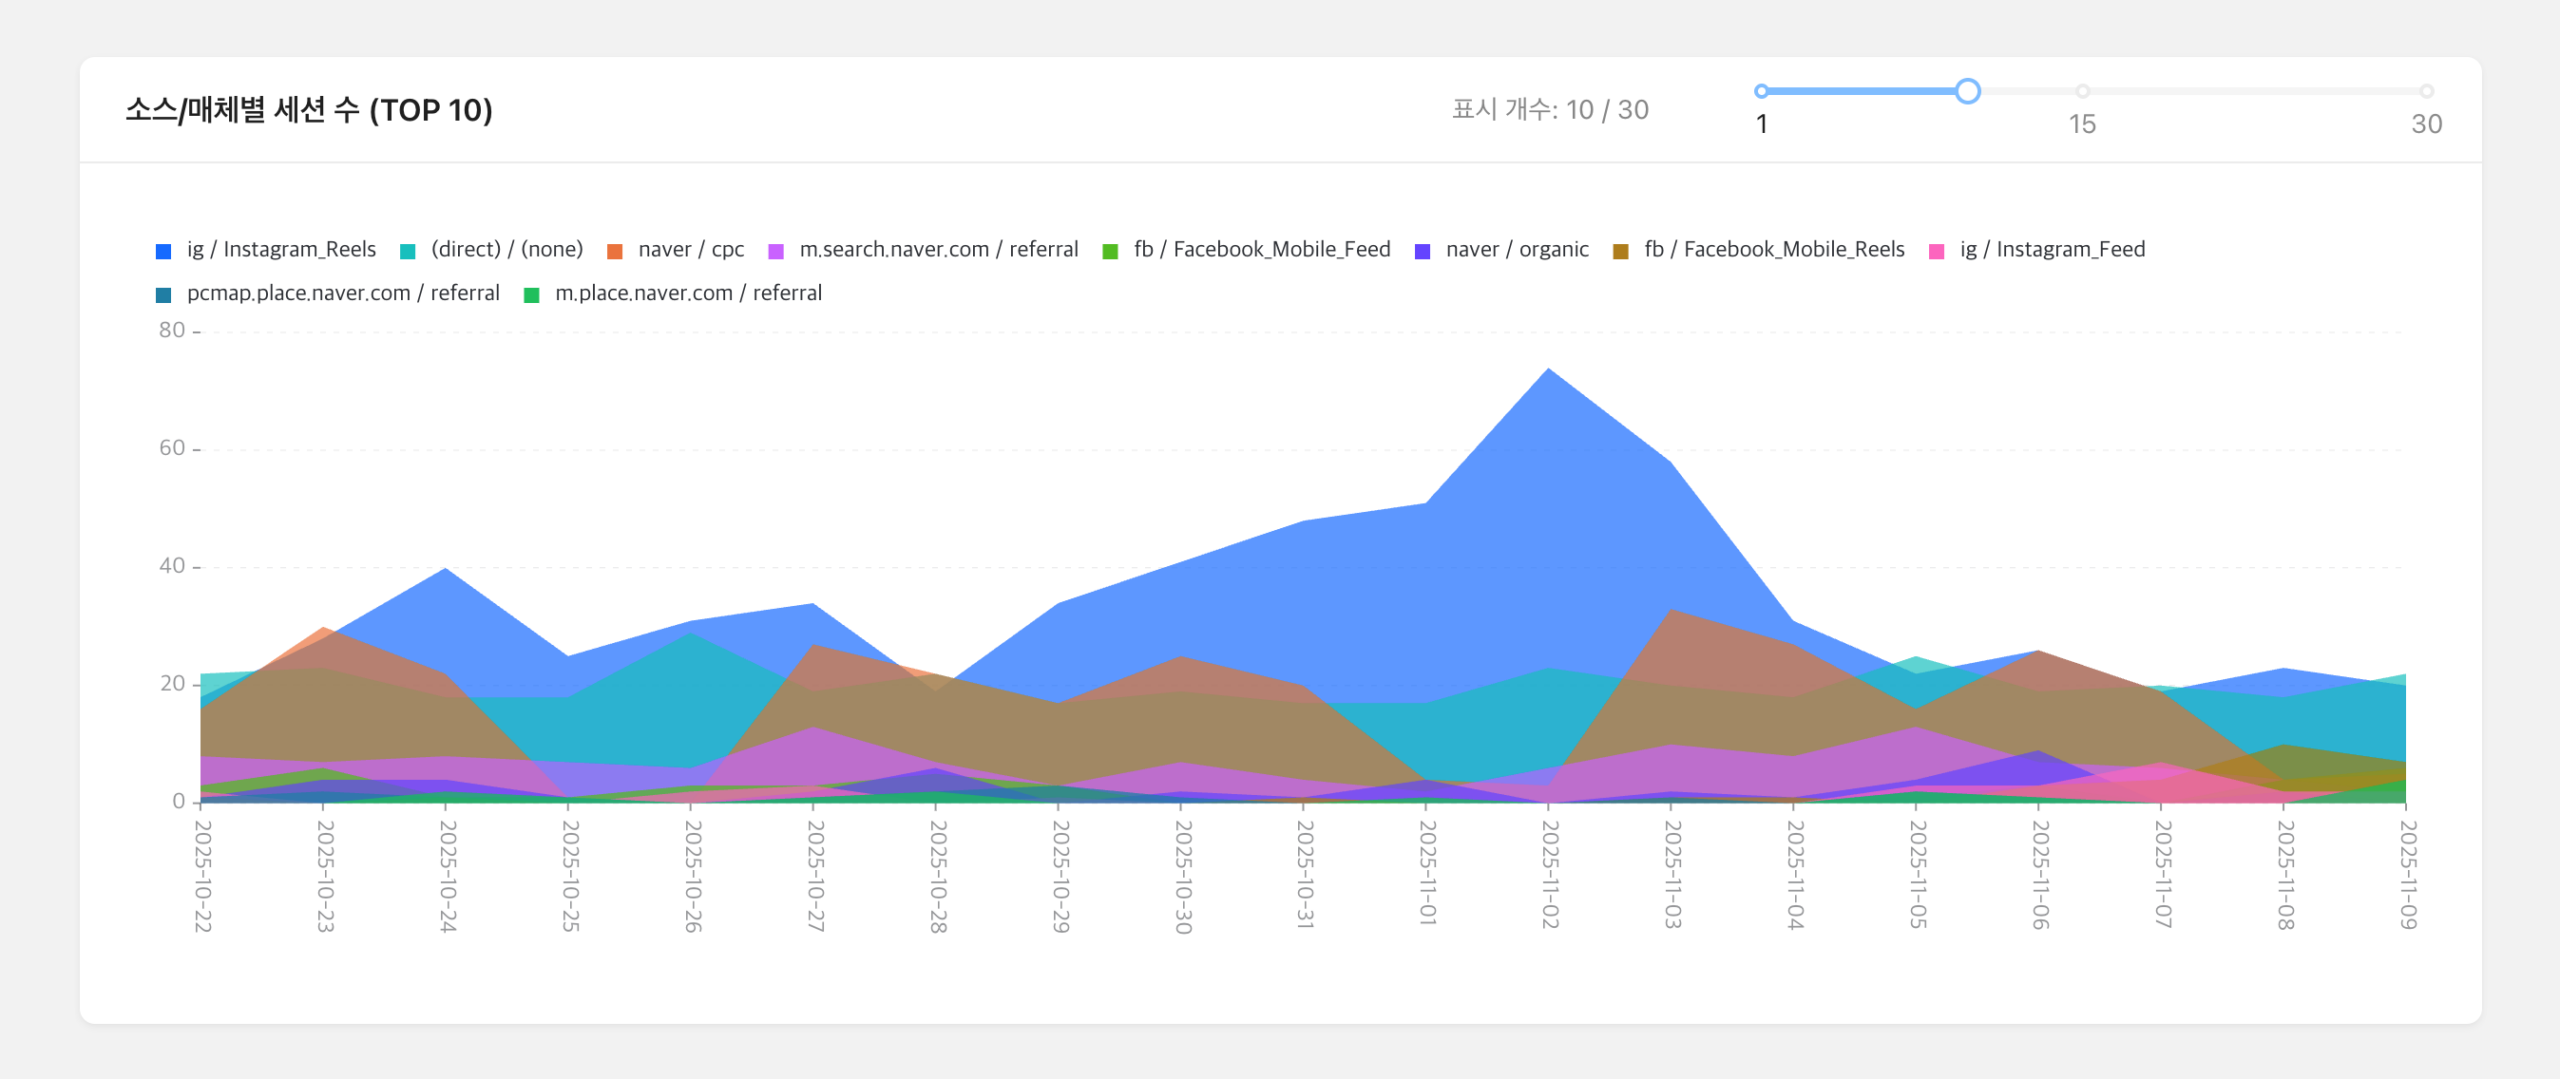Toggle the ig / Instagram_Feed pink swatch
The height and width of the screenshot is (1079, 2560).
click(1937, 251)
